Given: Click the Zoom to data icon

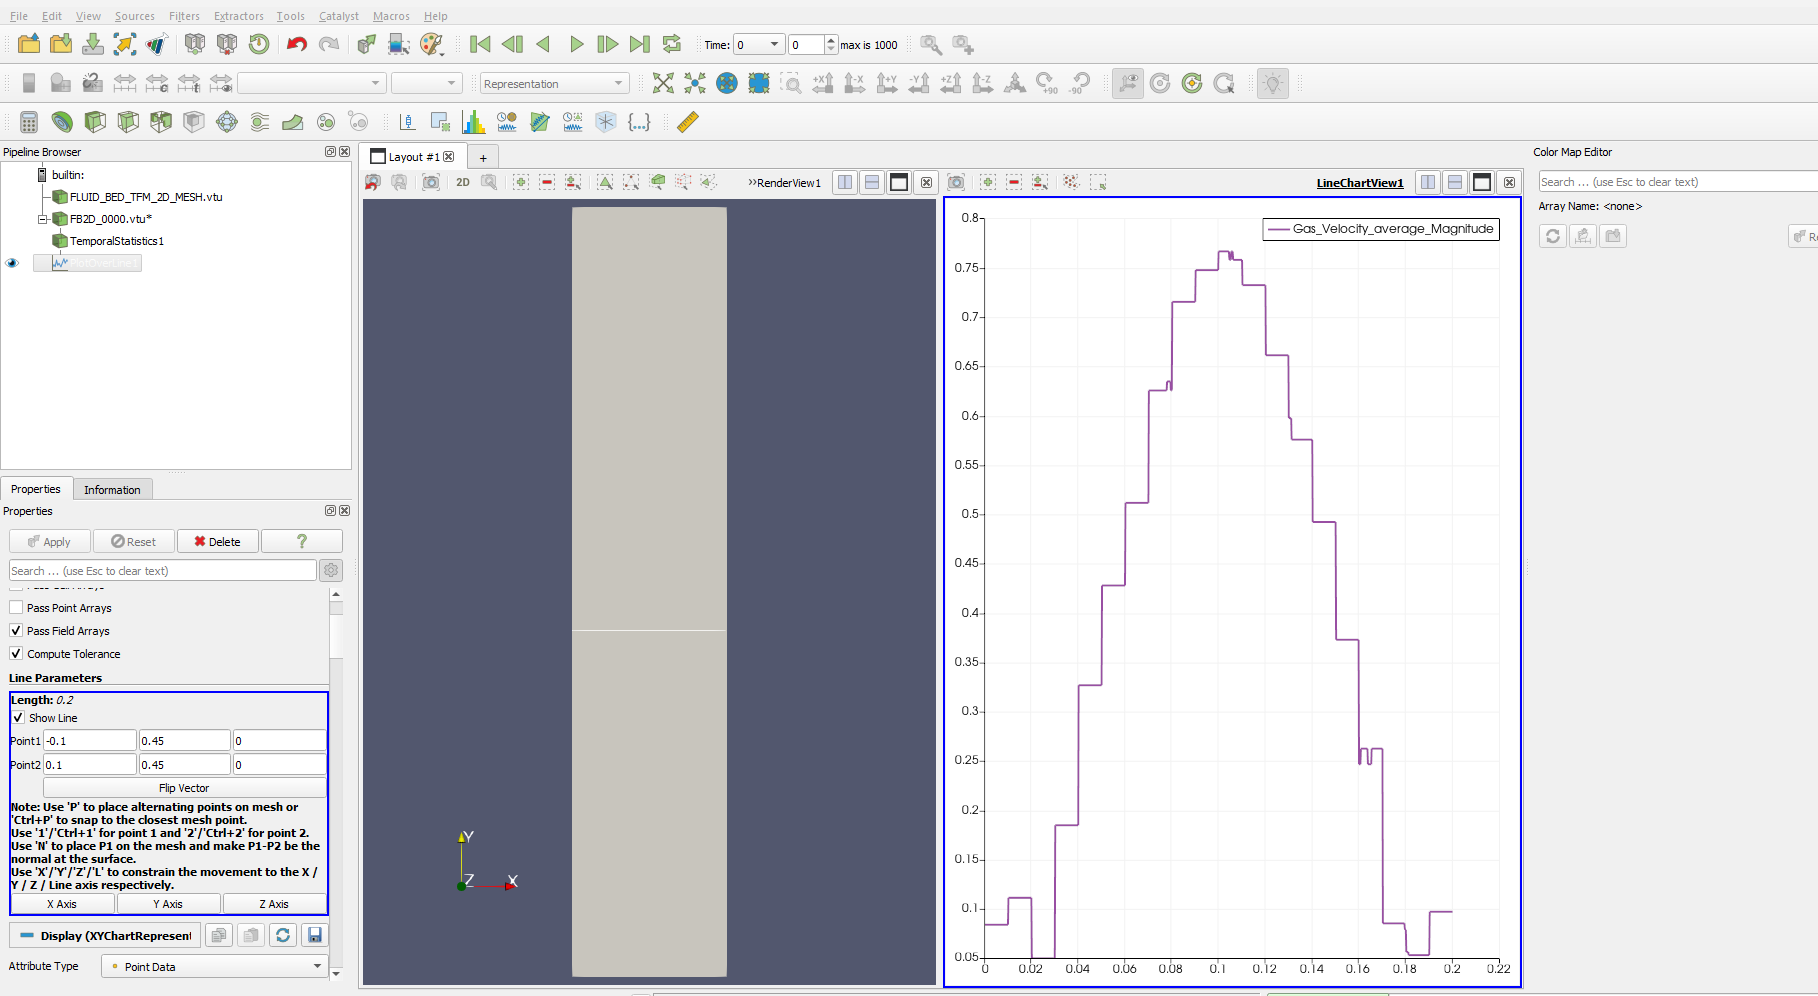Looking at the screenshot, I should tap(695, 83).
